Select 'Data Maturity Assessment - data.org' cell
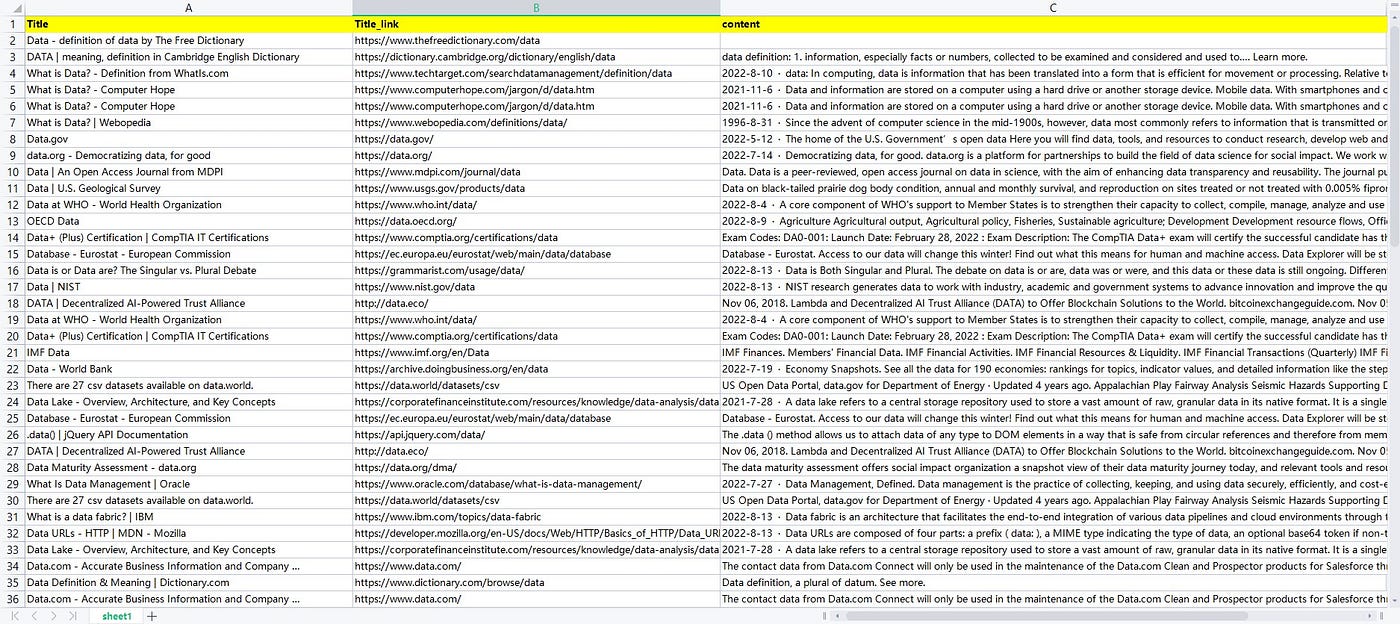The image size is (1400, 624). point(189,467)
